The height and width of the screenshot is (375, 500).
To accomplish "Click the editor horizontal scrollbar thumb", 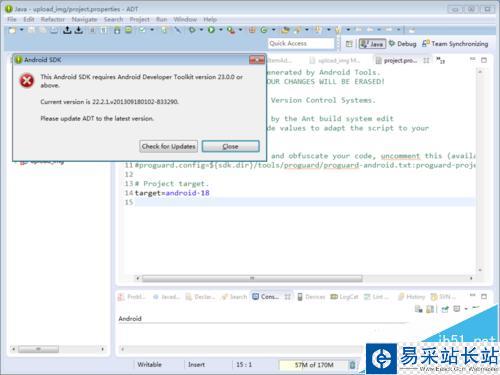I will pos(252,278).
